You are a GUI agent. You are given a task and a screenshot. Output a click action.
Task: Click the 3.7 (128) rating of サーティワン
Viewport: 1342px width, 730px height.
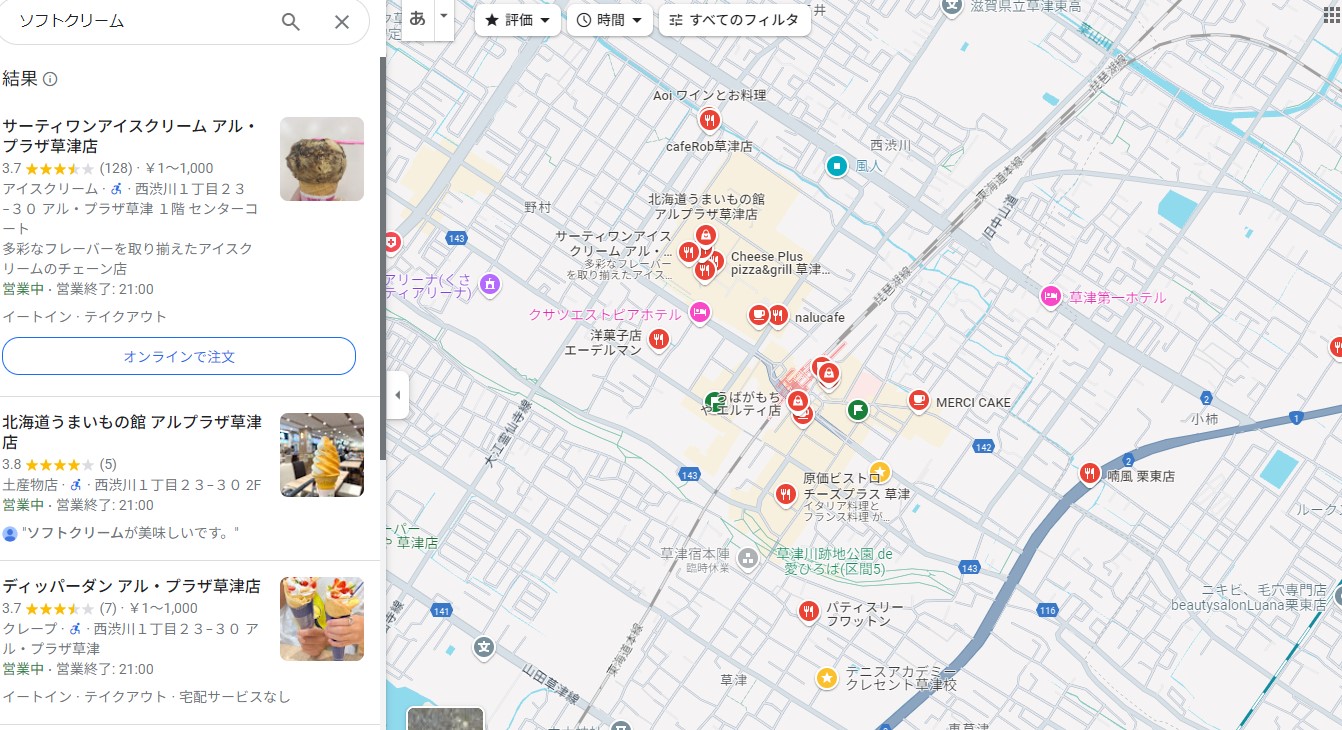[x=67, y=168]
